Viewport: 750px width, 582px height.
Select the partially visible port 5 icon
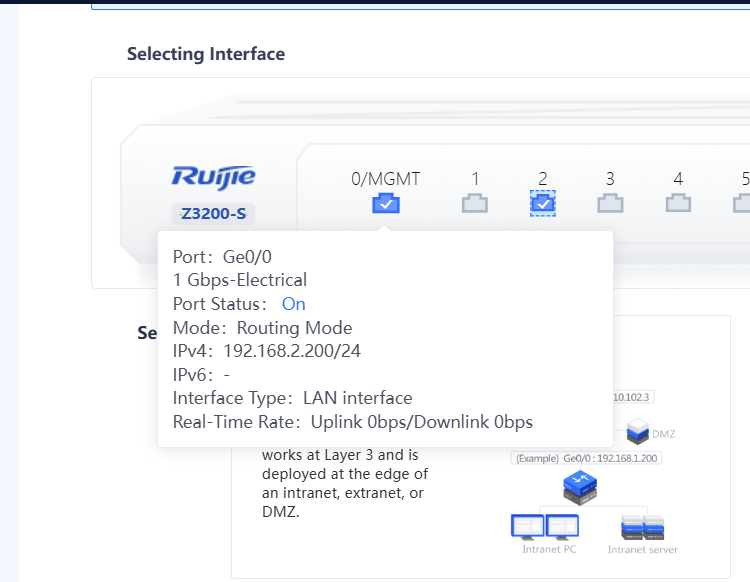pyautogui.click(x=742, y=204)
